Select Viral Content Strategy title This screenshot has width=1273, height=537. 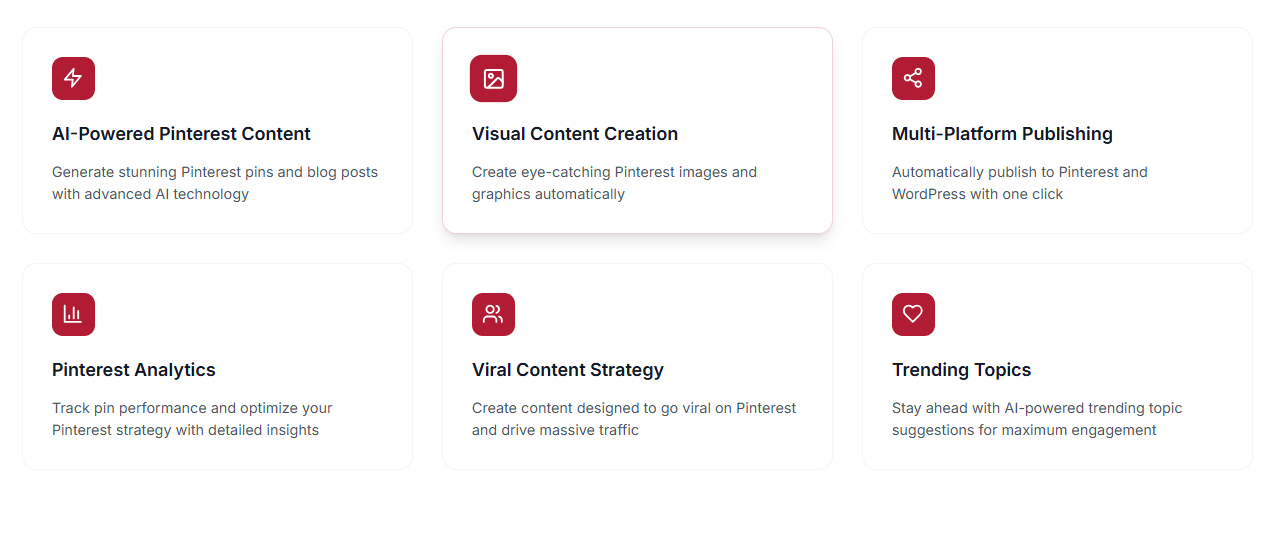tap(568, 370)
